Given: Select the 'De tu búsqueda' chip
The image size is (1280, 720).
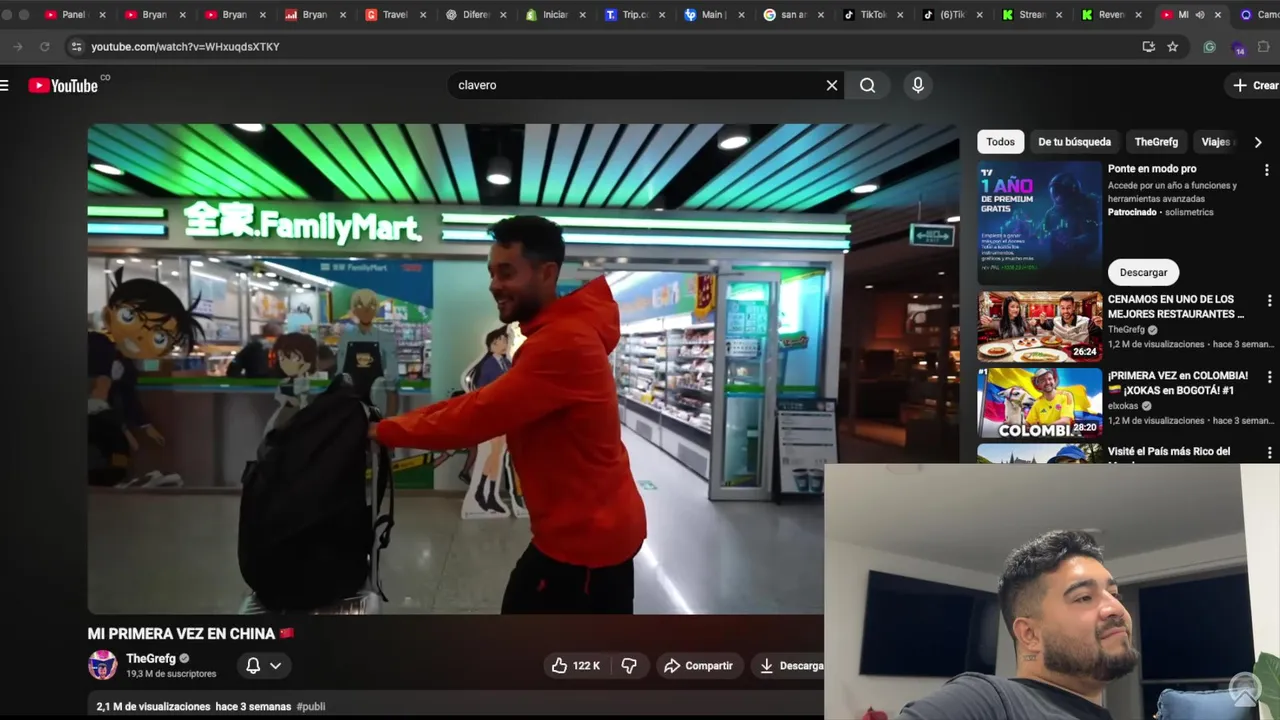Looking at the screenshot, I should coord(1074,142).
